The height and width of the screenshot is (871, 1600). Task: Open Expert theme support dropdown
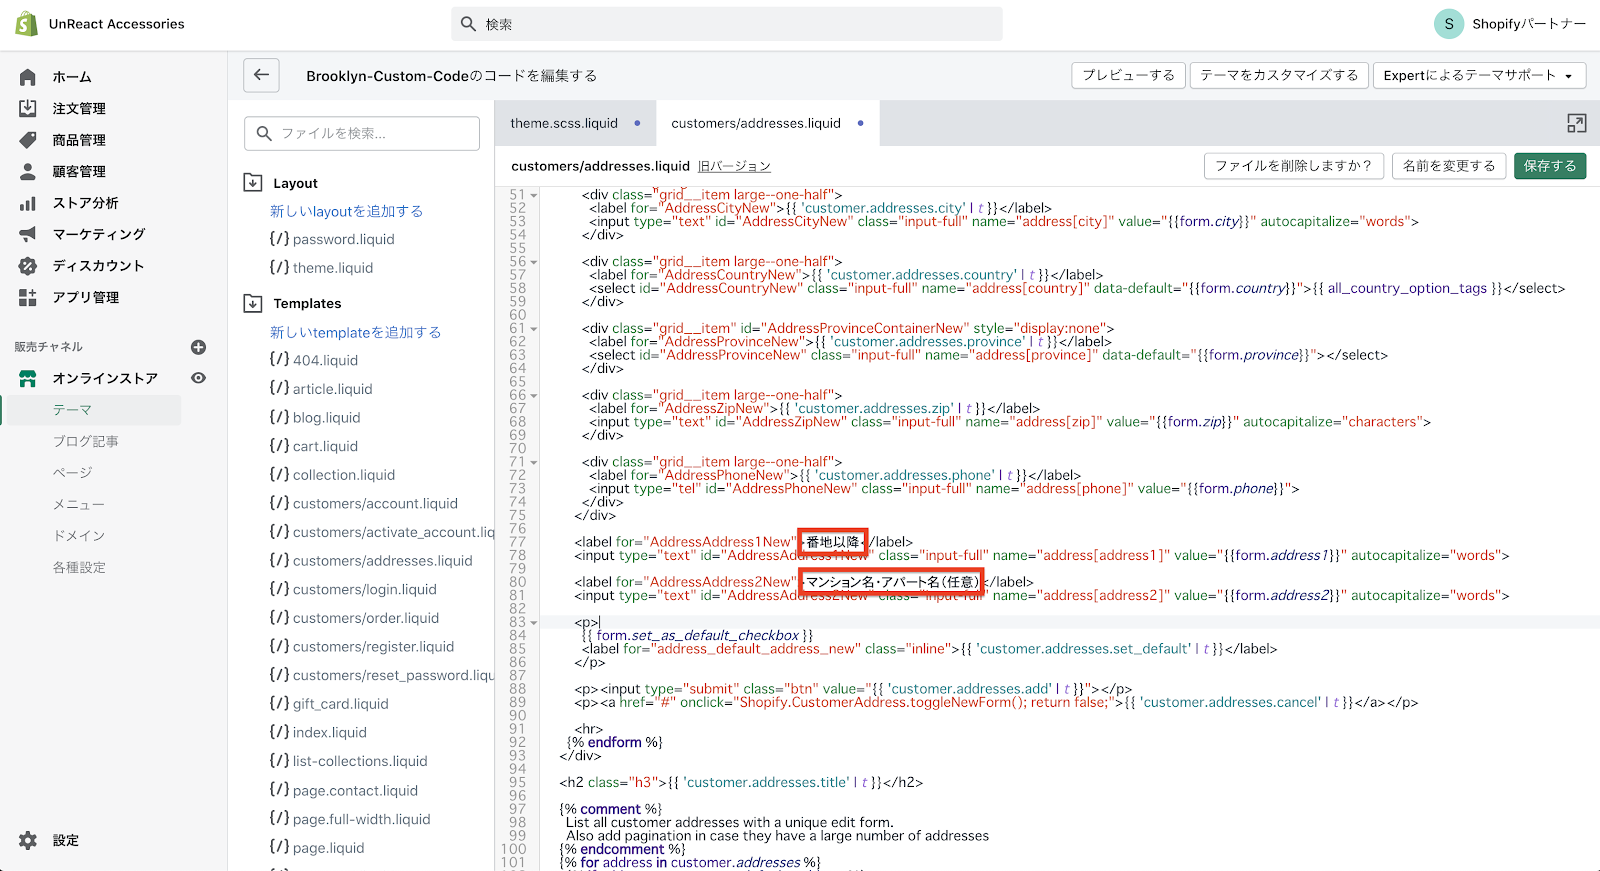(x=1478, y=75)
